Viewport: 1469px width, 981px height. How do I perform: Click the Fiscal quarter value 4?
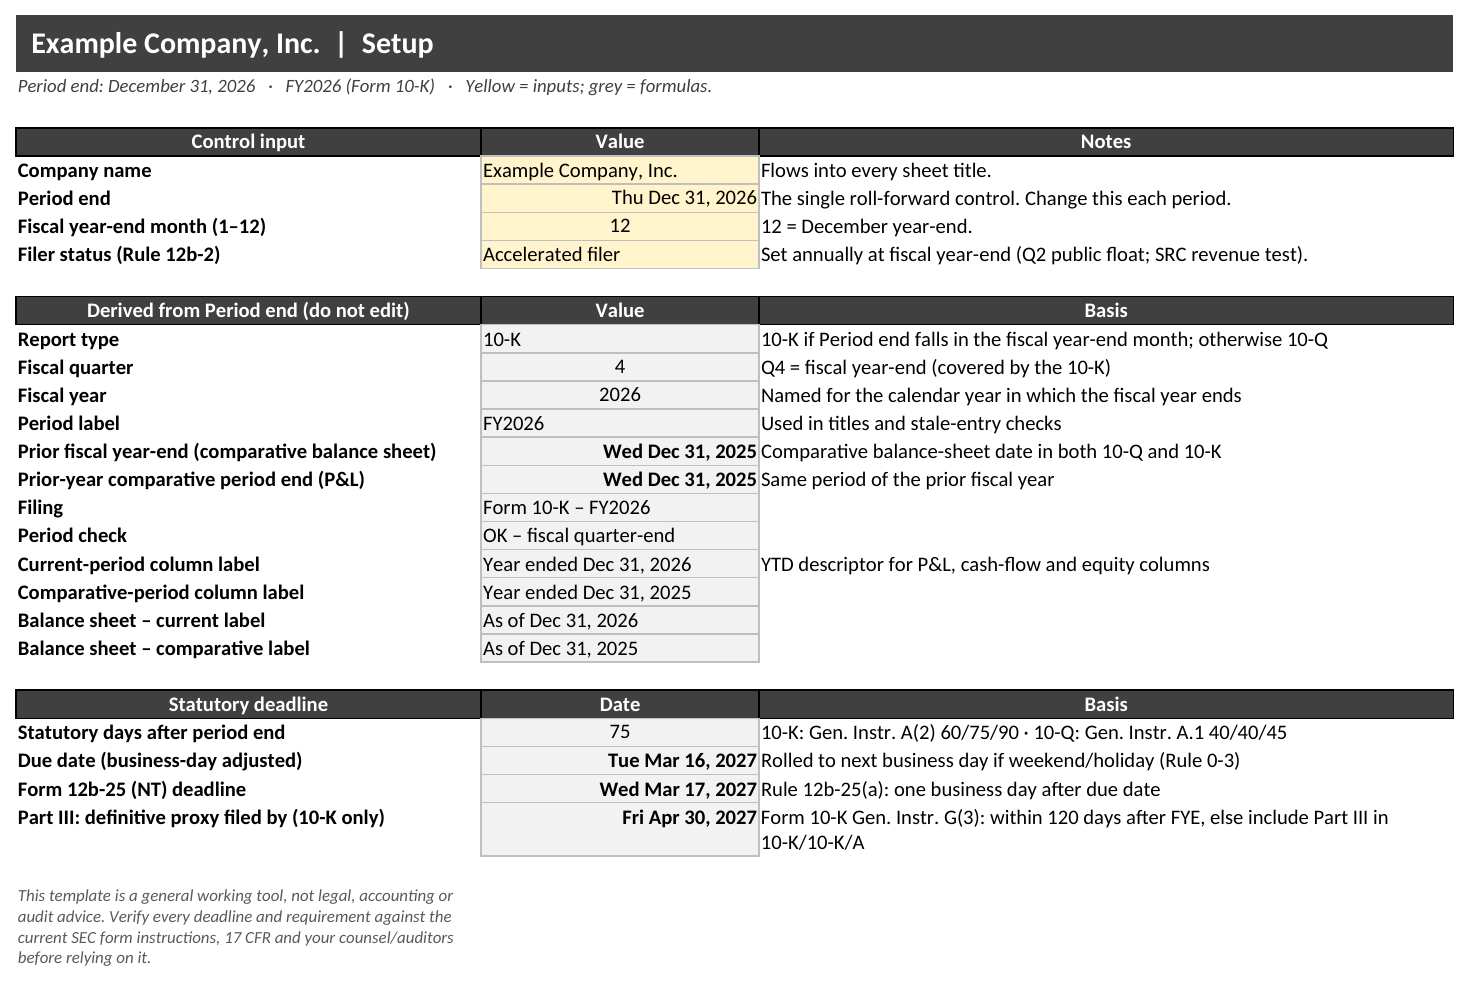(x=619, y=367)
